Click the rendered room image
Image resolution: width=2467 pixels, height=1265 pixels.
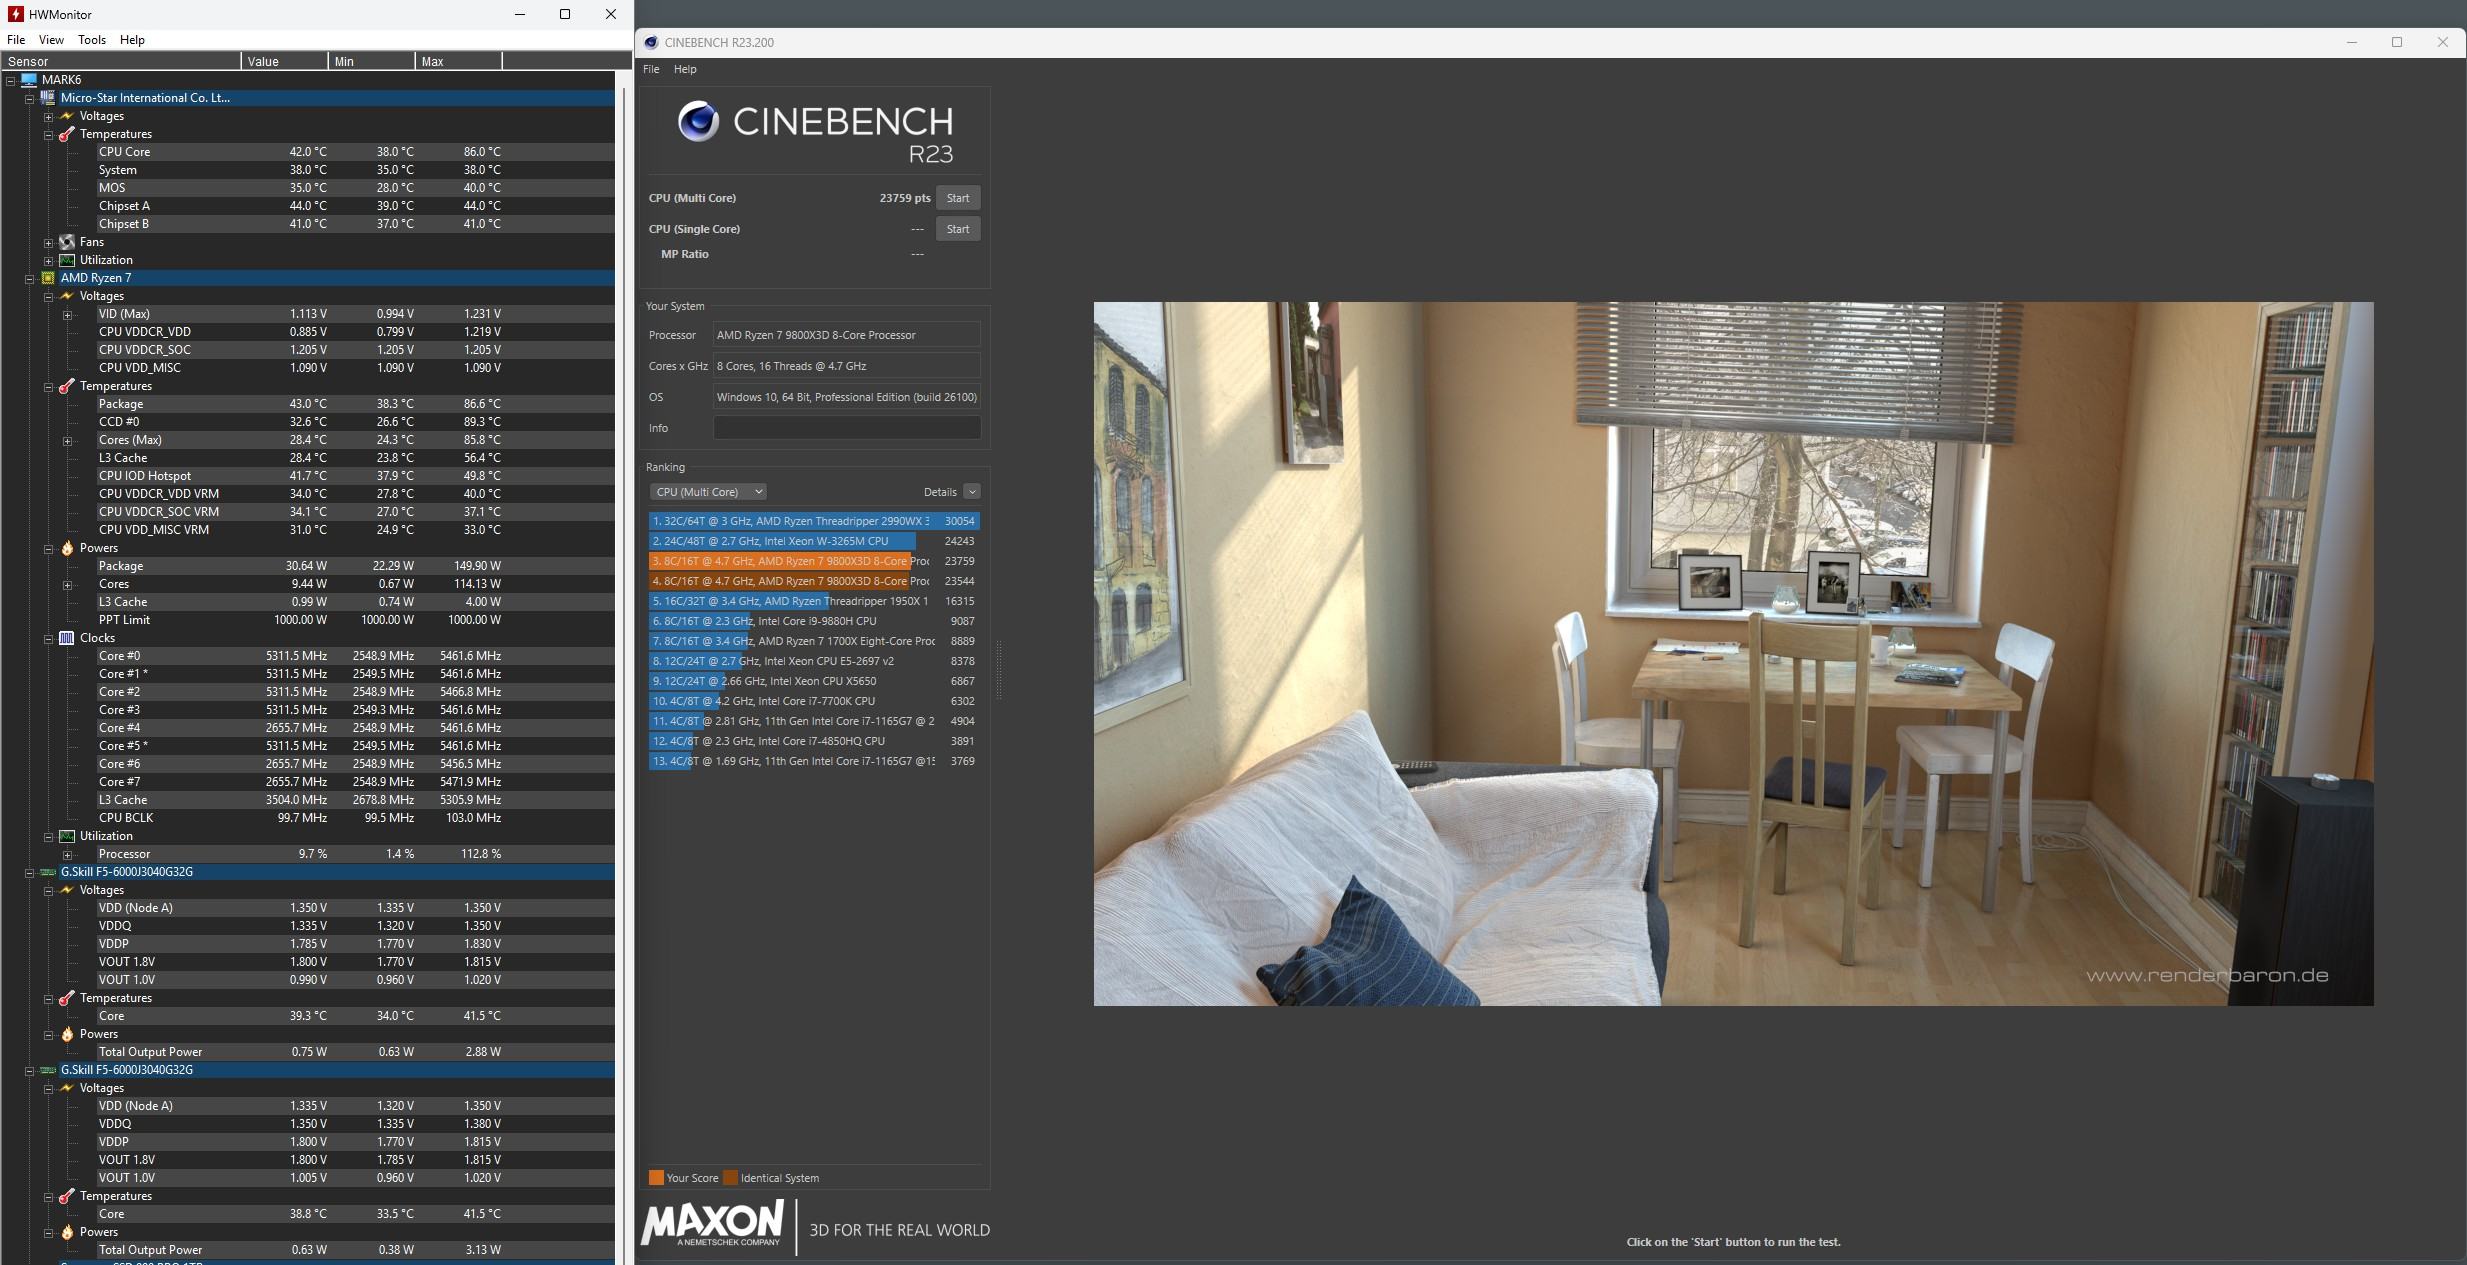coord(1733,654)
